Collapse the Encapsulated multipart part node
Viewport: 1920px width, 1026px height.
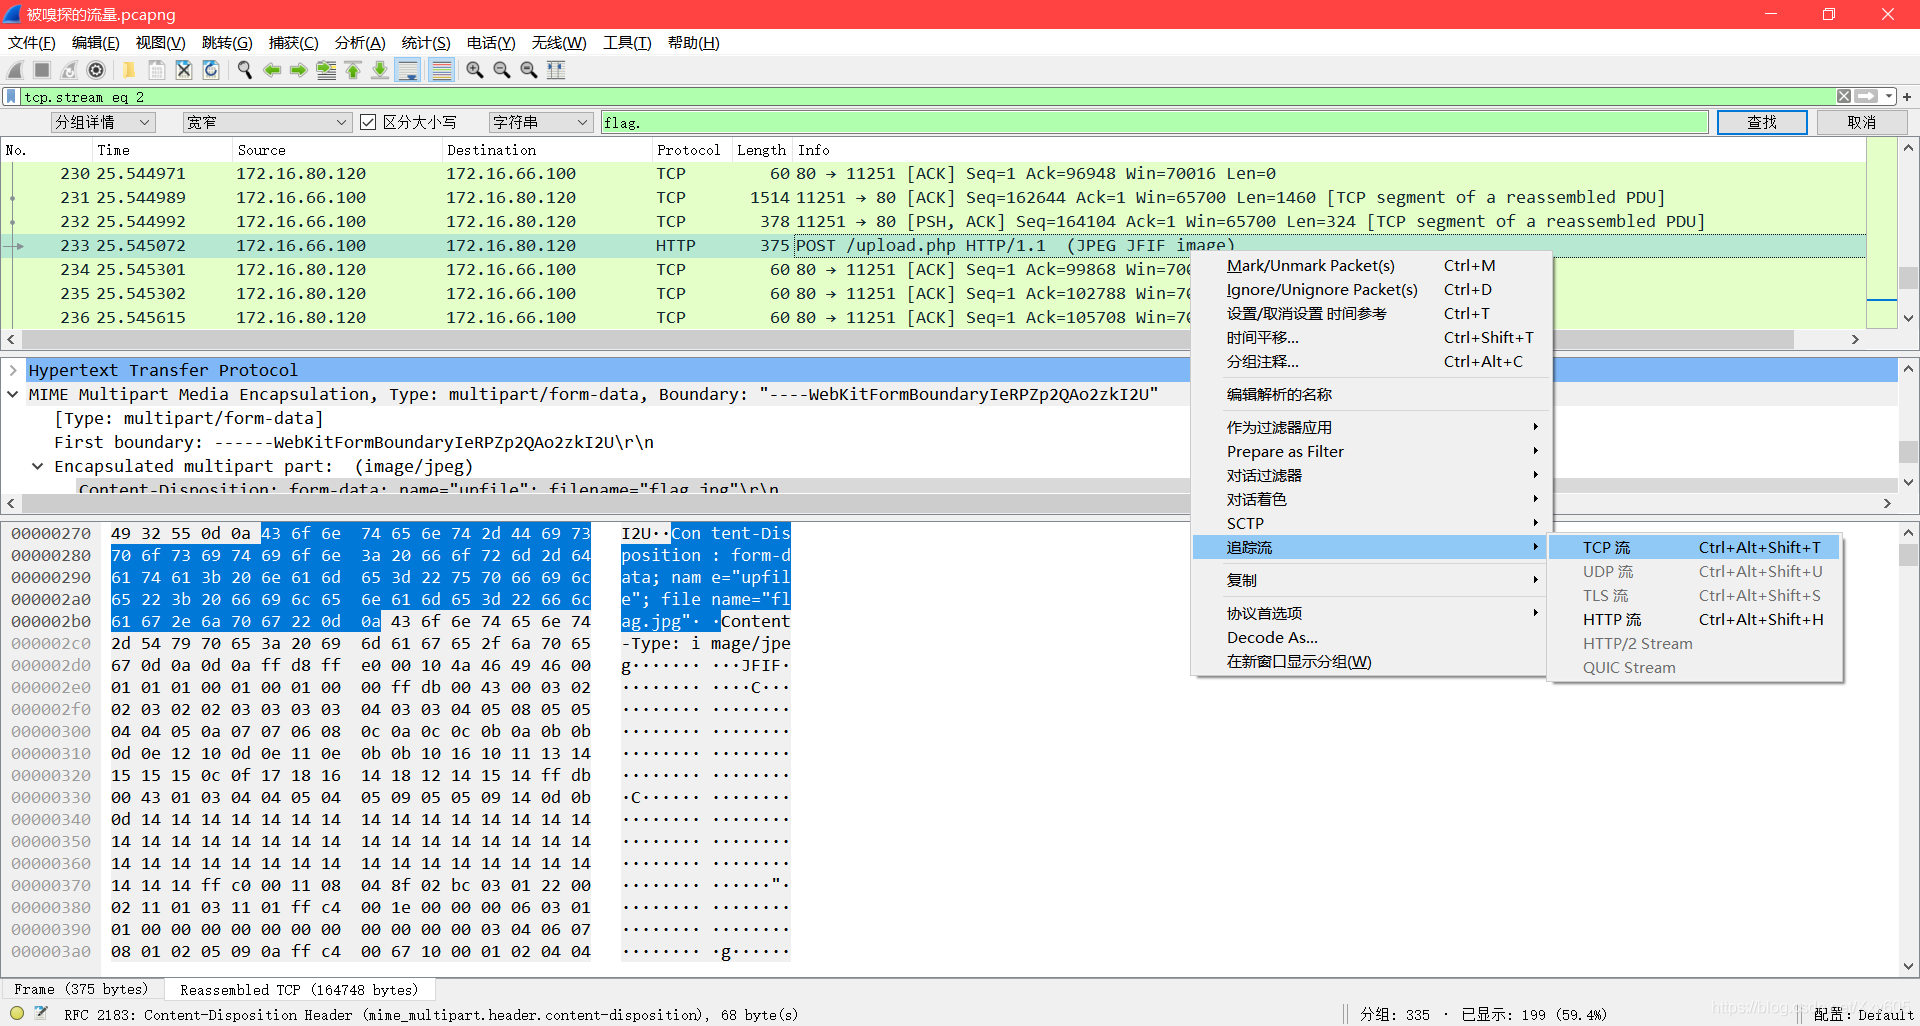pyautogui.click(x=38, y=466)
